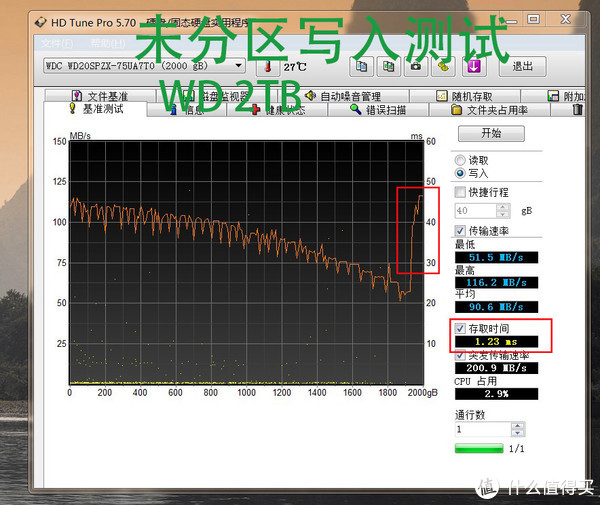Click the 开始 start button
Screen dimensions: 600x505
pos(491,133)
